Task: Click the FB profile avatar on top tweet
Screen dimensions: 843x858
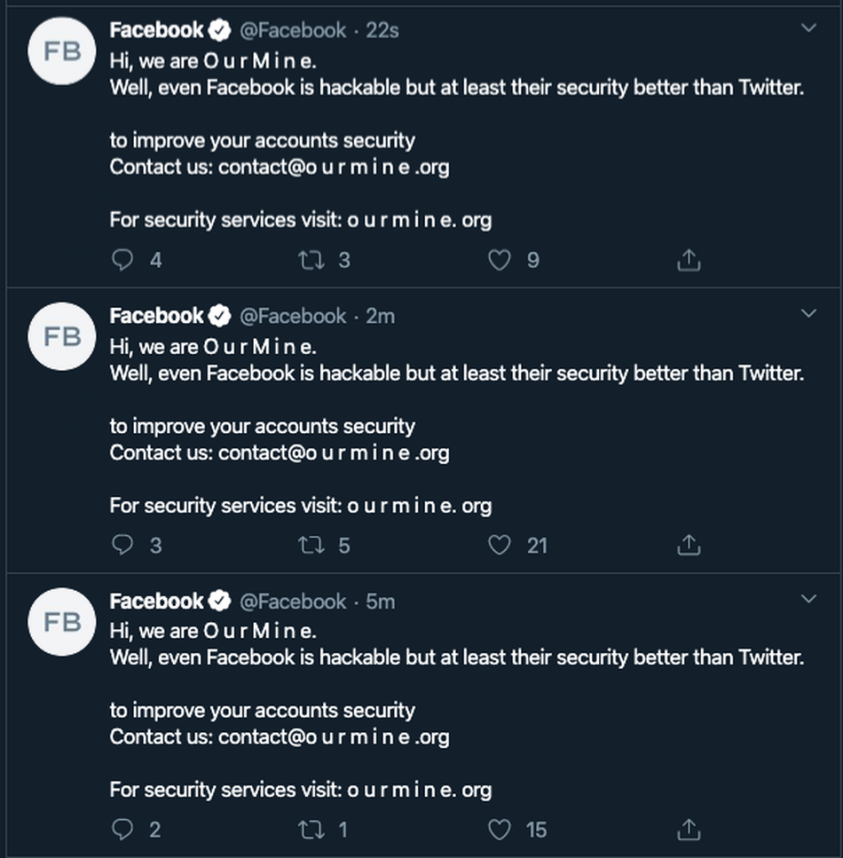Action: pos(61,51)
